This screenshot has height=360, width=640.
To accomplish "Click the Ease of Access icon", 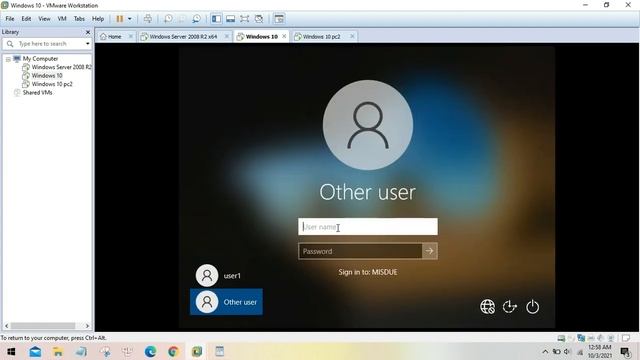I will point(509,307).
